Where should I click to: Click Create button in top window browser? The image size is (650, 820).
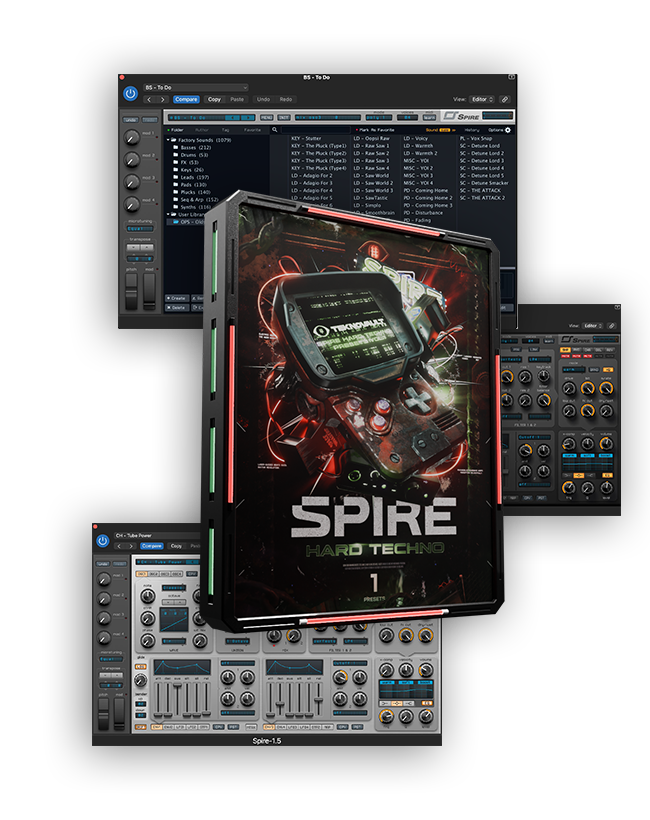pyautogui.click(x=176, y=298)
